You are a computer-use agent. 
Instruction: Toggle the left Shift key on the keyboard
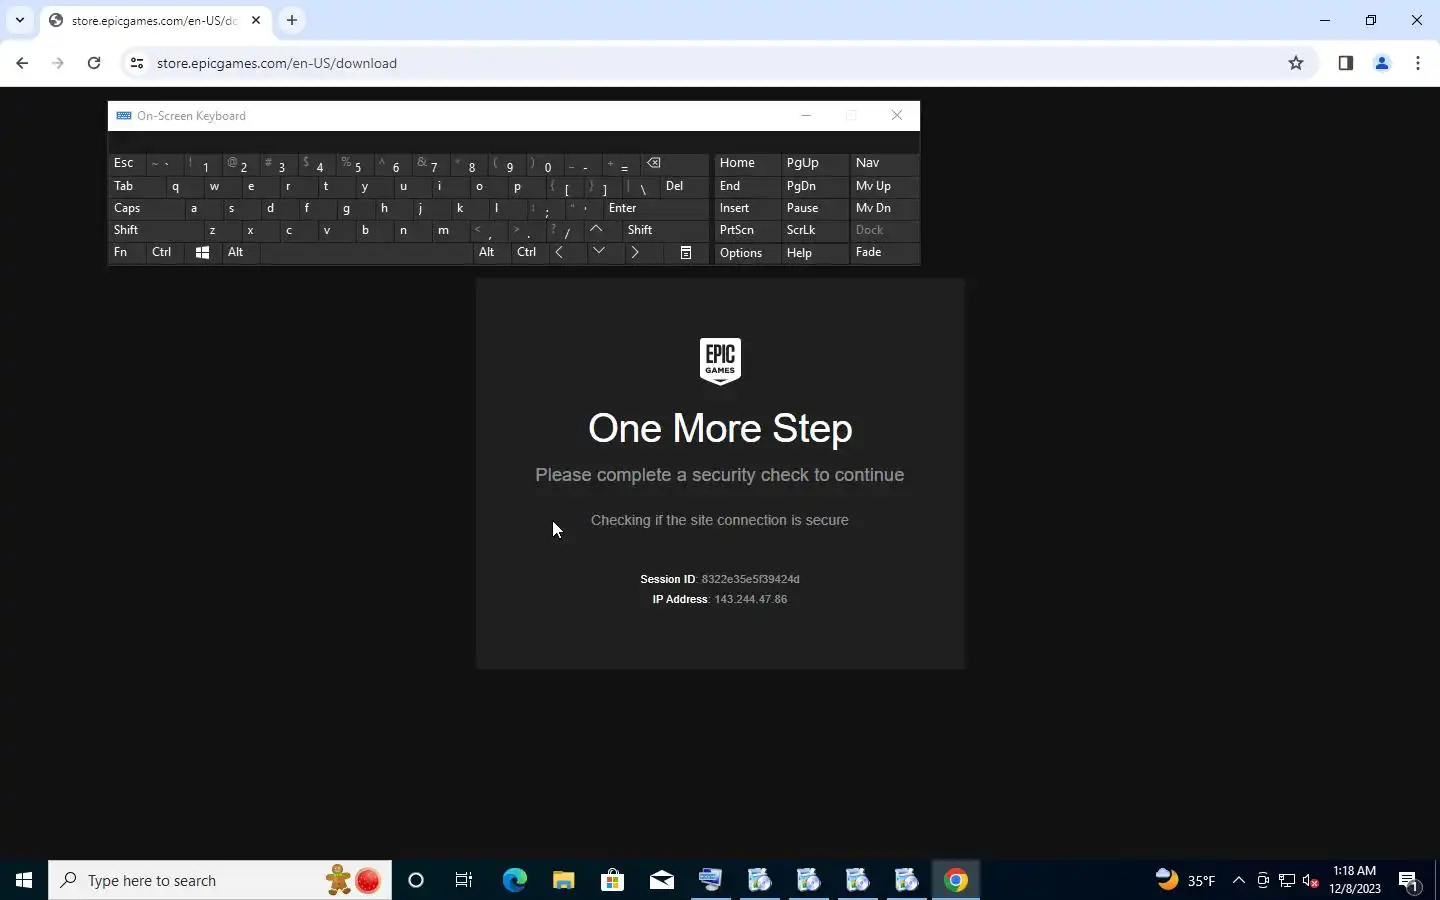coord(155,230)
